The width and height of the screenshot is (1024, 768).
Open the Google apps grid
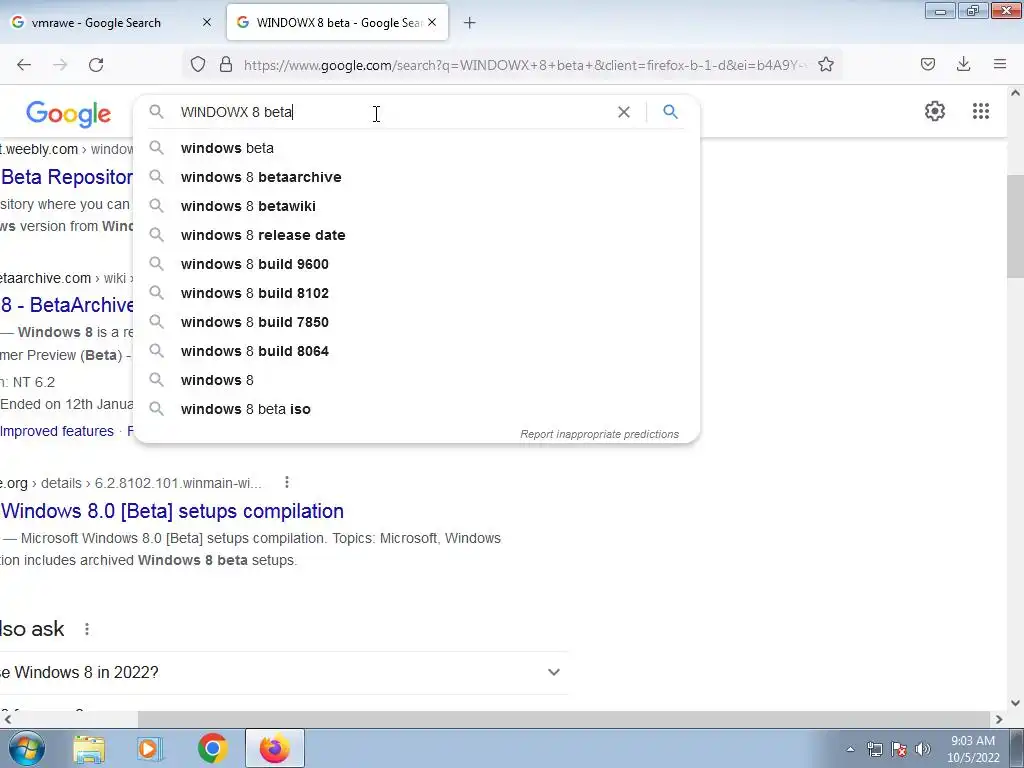980,111
